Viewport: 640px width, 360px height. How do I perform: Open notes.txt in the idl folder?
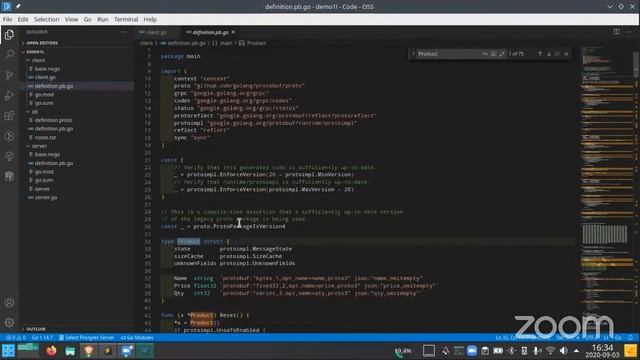pos(45,138)
